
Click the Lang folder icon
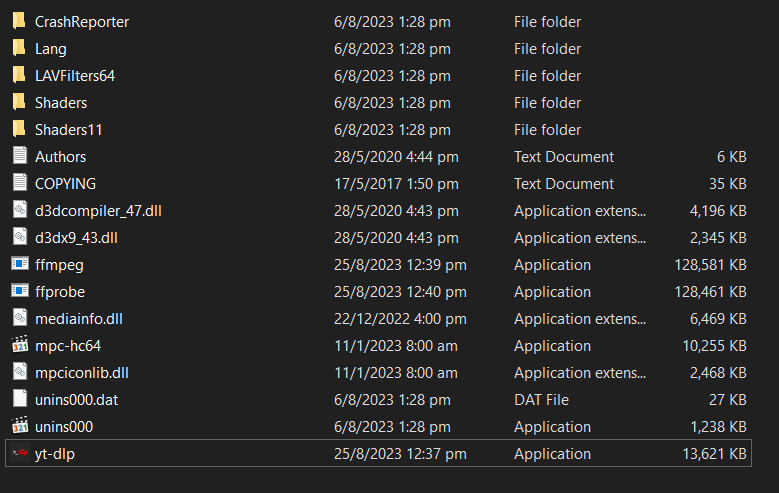point(19,48)
